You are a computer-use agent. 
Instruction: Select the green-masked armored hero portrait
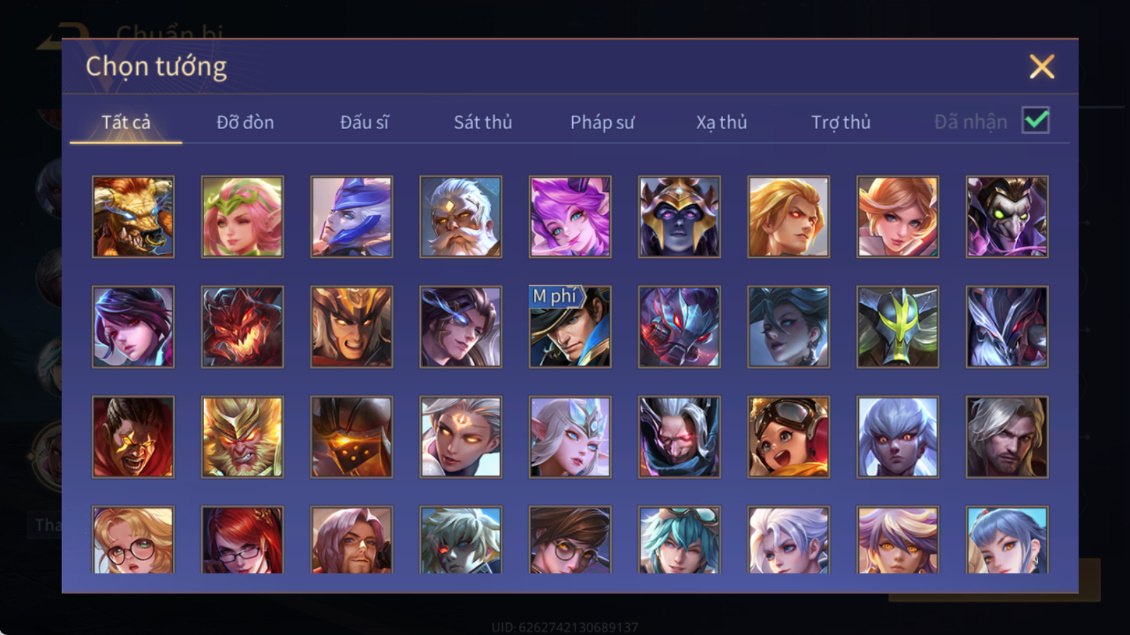point(897,327)
